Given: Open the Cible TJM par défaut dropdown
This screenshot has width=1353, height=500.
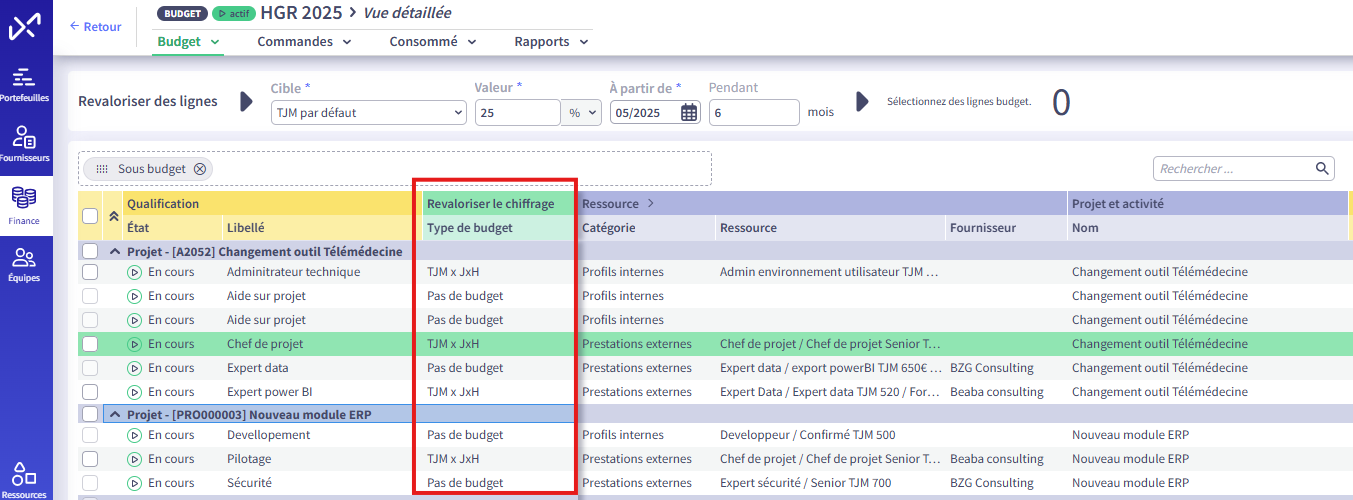Looking at the screenshot, I should [x=368, y=113].
